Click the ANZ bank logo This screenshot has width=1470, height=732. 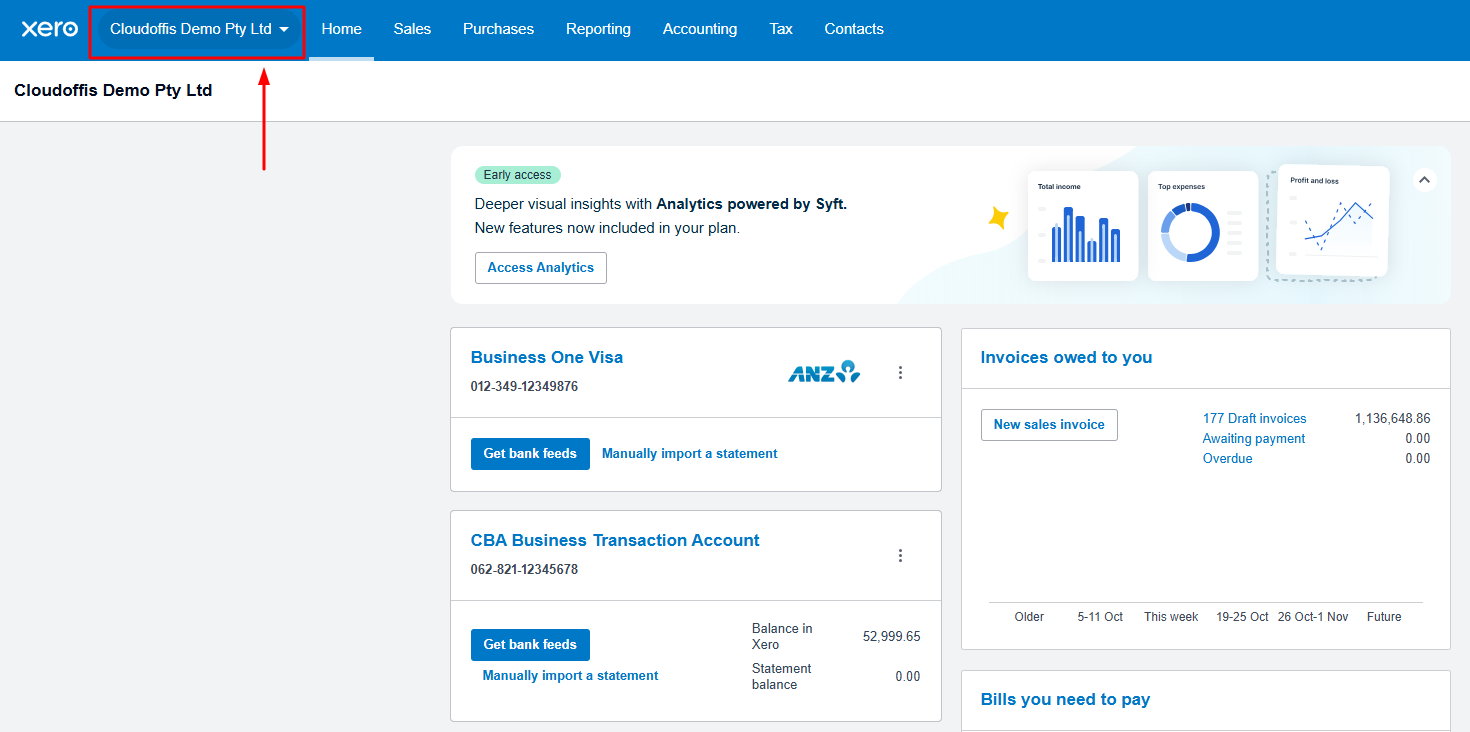point(824,372)
